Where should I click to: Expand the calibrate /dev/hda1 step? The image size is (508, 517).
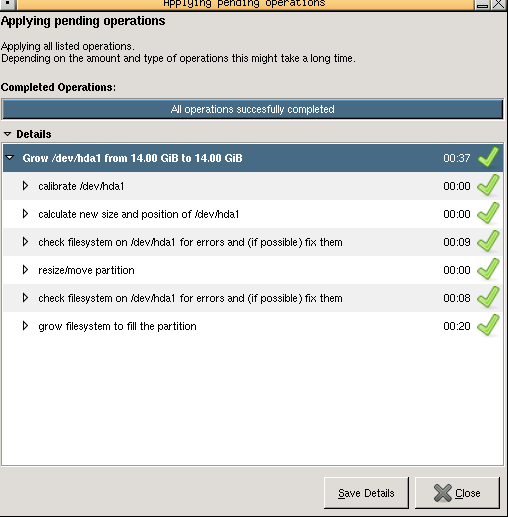tap(25, 186)
